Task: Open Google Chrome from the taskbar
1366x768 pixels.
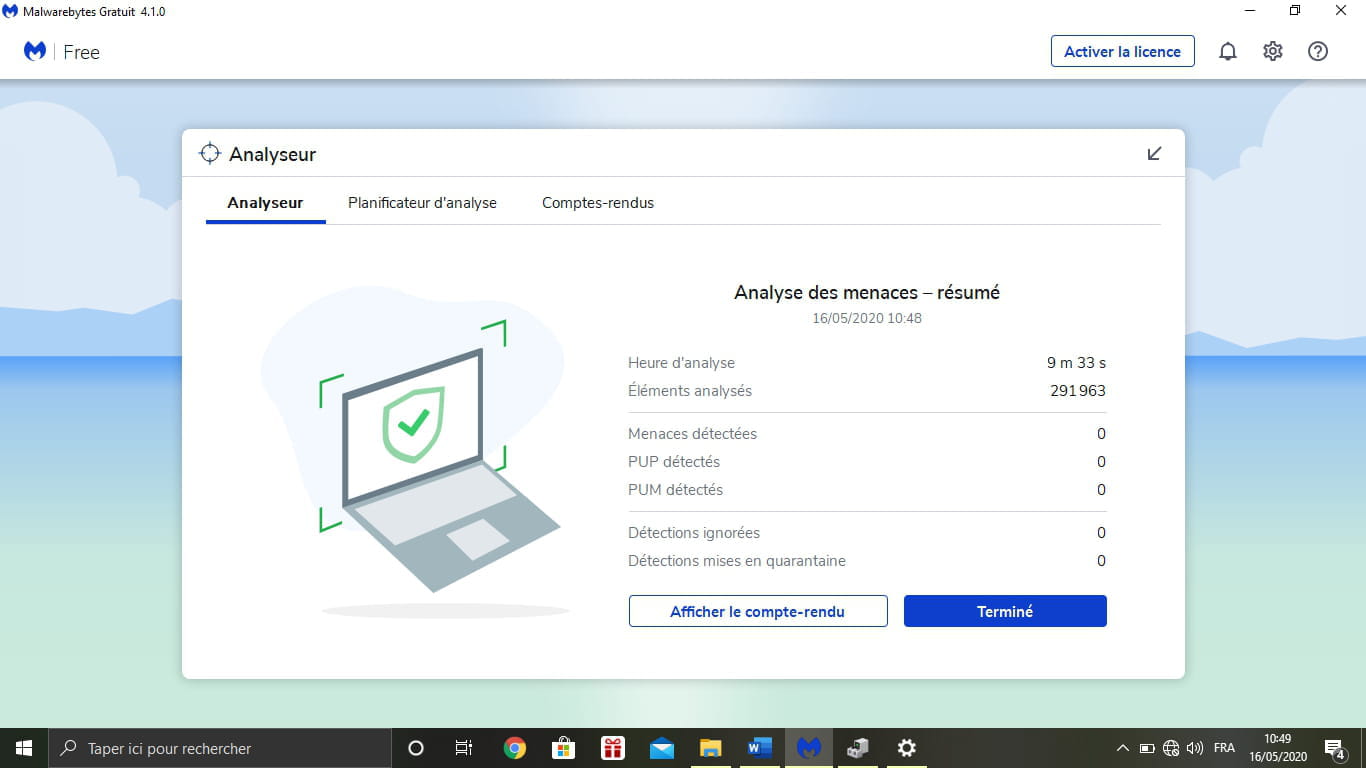Action: (515, 748)
